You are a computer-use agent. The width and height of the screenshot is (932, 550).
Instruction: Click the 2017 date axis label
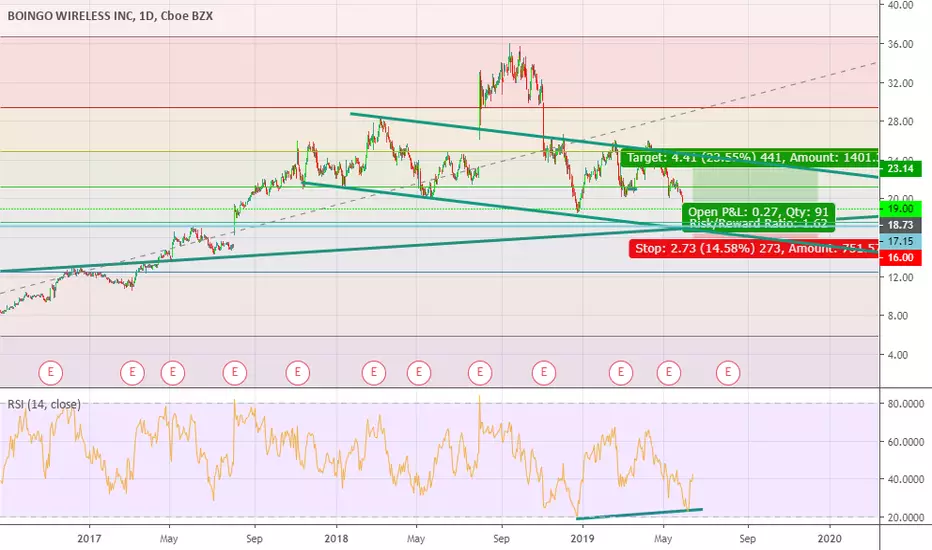[x=89, y=539]
